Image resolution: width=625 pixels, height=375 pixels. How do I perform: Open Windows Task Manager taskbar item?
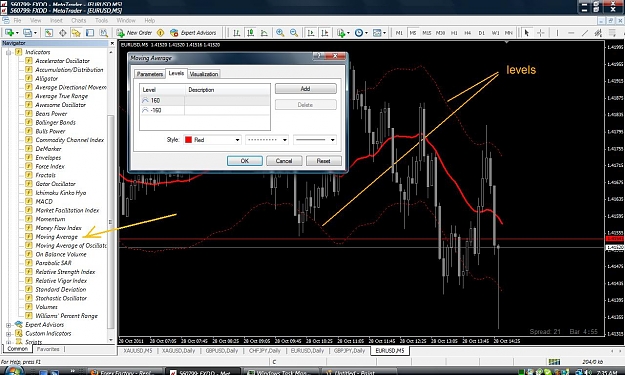click(x=281, y=372)
